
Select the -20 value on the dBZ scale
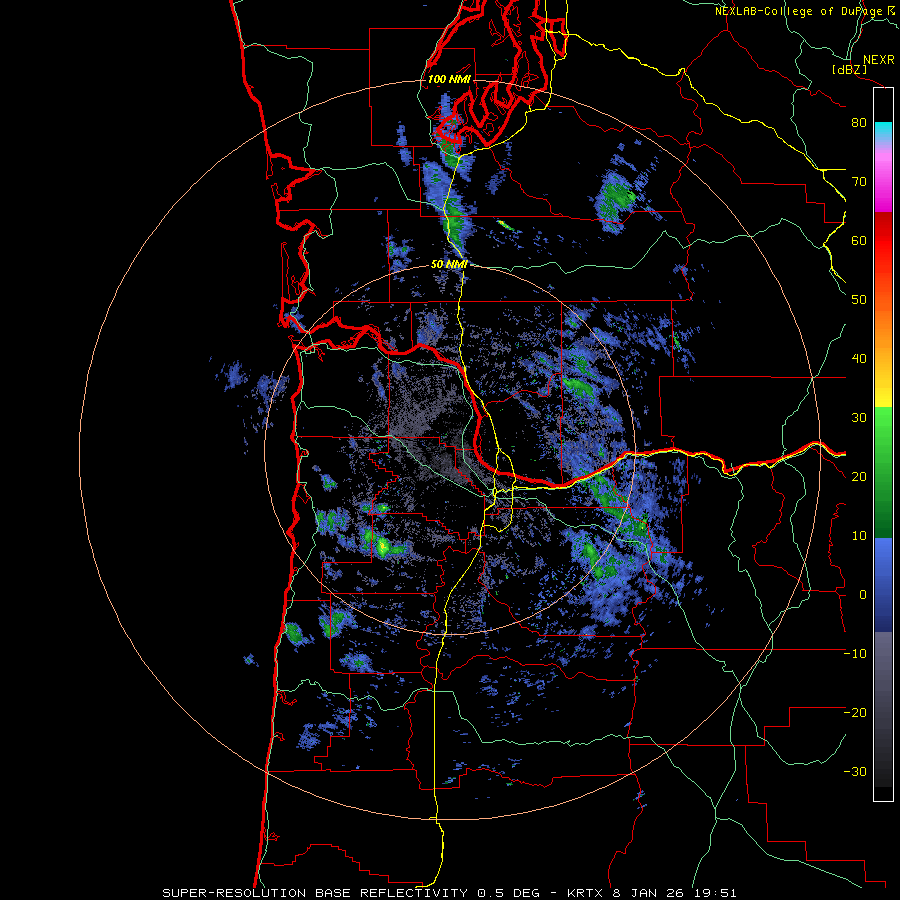coord(855,713)
